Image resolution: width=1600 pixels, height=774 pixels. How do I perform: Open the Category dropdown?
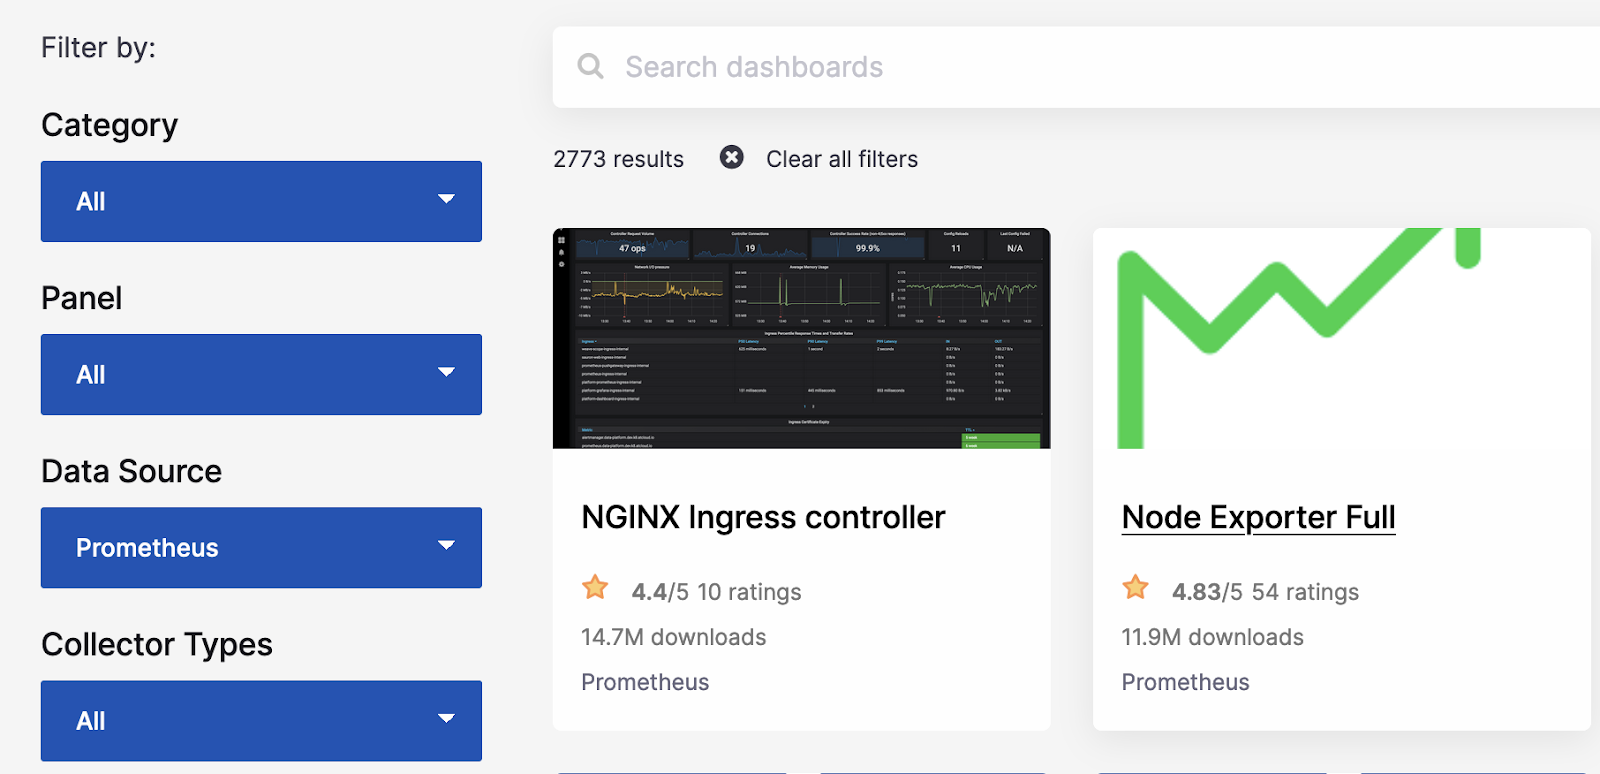click(261, 201)
